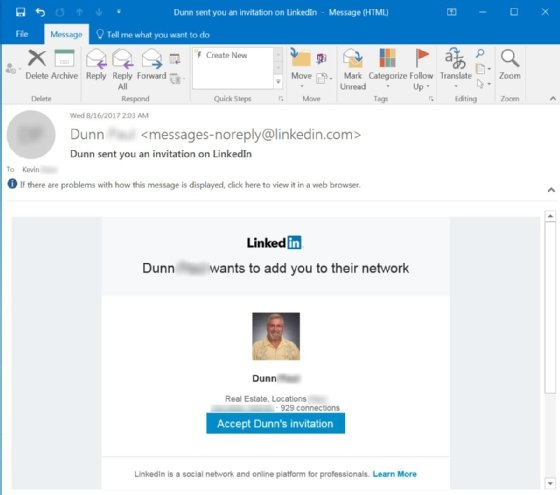Click Tell me what you want to do

click(153, 35)
